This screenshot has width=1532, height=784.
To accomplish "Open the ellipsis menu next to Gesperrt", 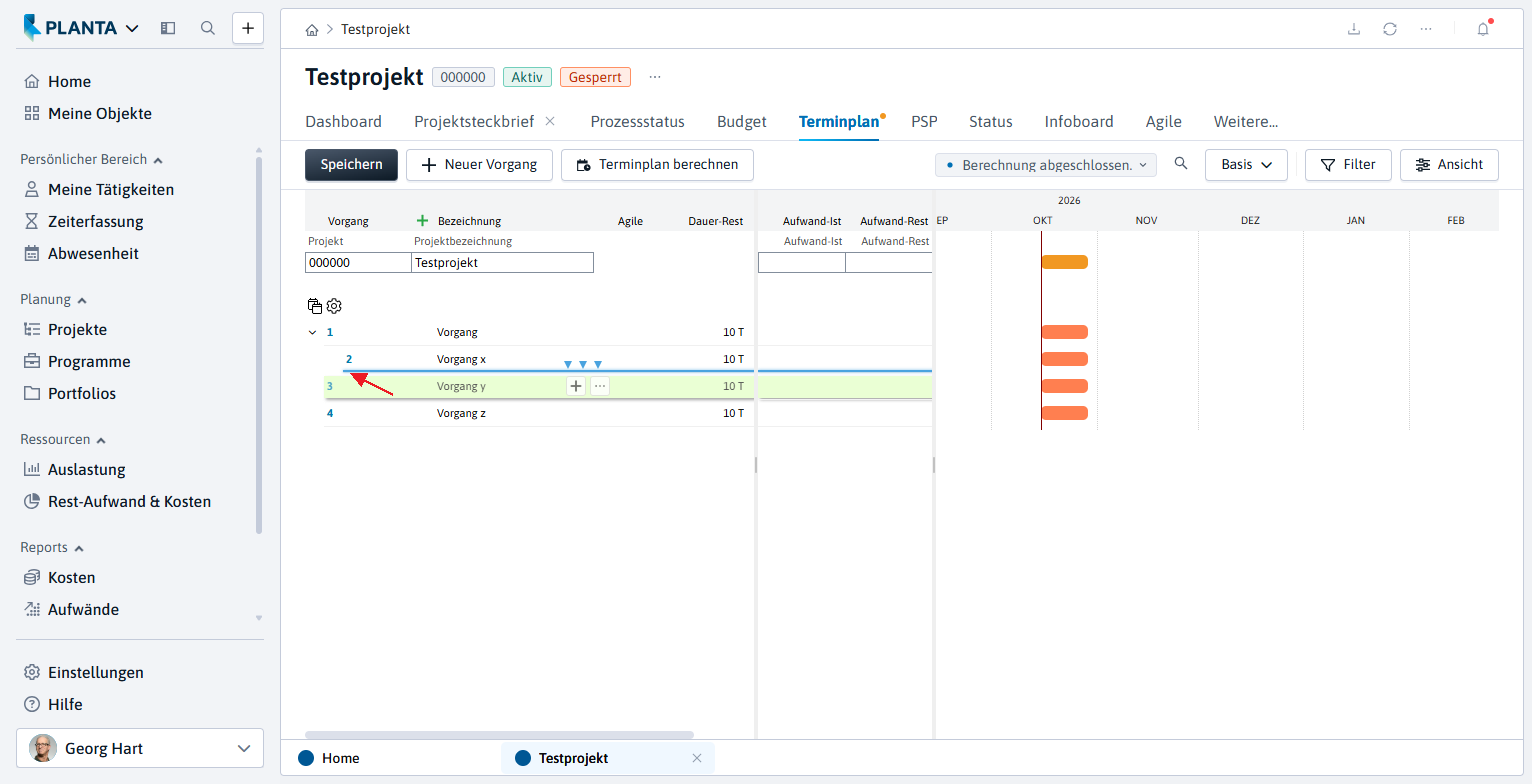I will point(655,77).
